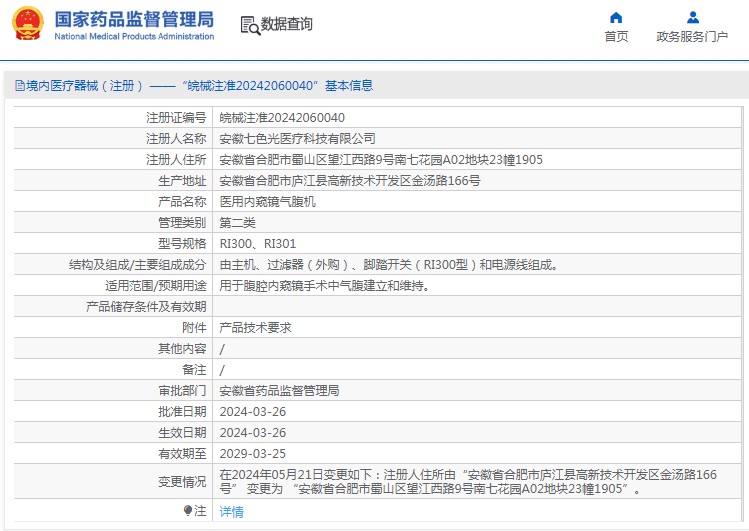Screen dimensions: 749x531
Task: Click the national emblem logo
Action: (x=28, y=23)
